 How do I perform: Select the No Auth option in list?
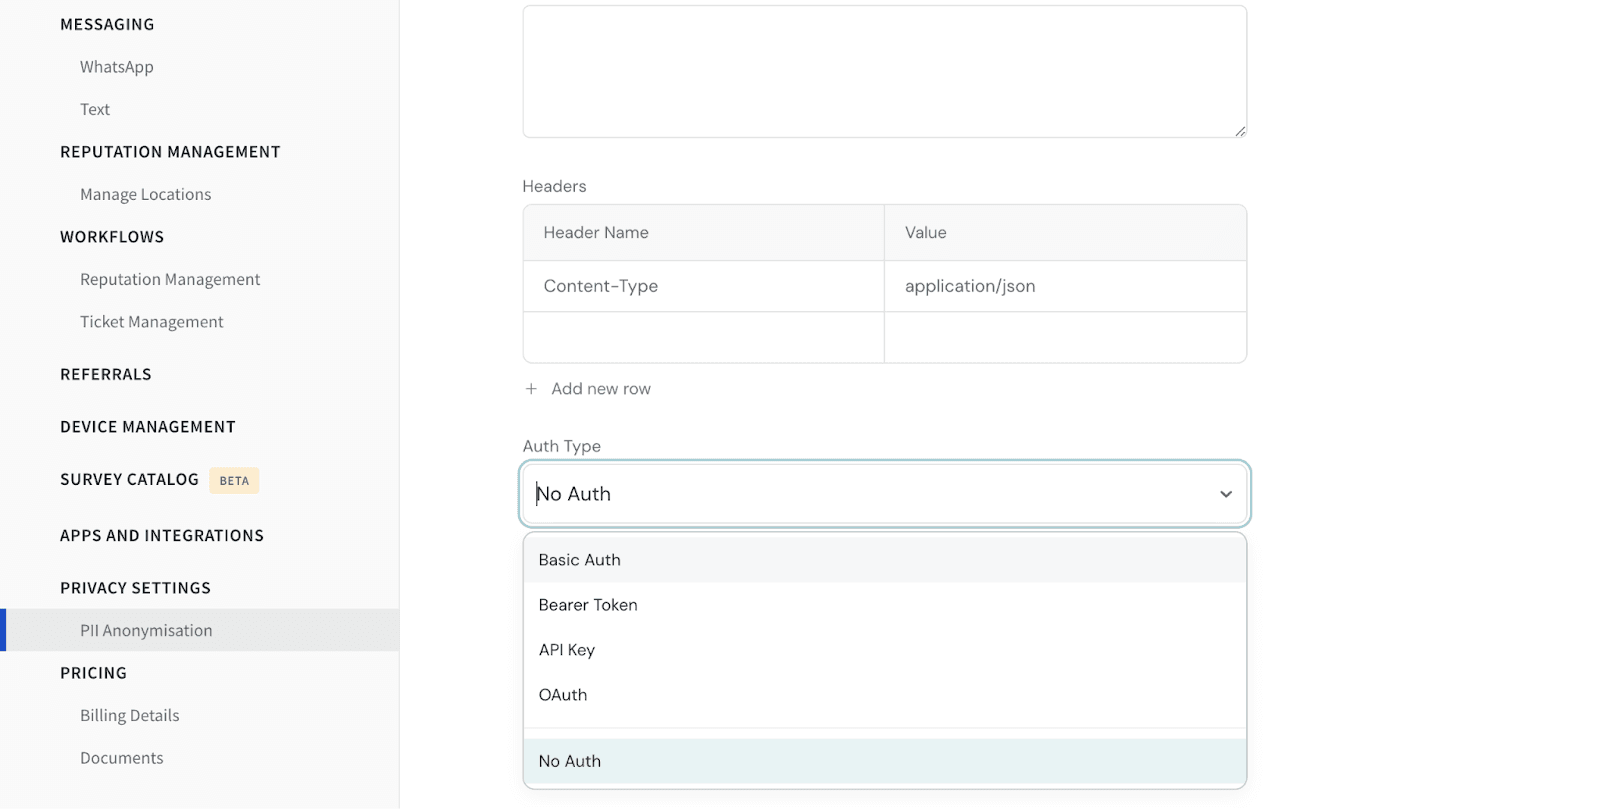(570, 761)
